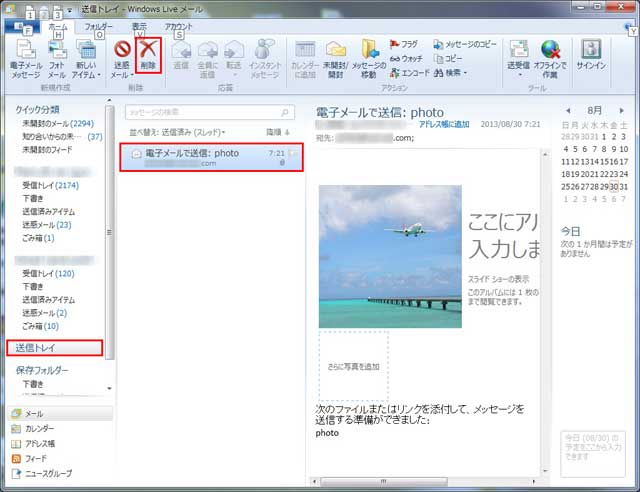Viewport: 640px width, 492px height.
Task: Switch to the 表示 ribbon tab
Action: click(x=140, y=26)
